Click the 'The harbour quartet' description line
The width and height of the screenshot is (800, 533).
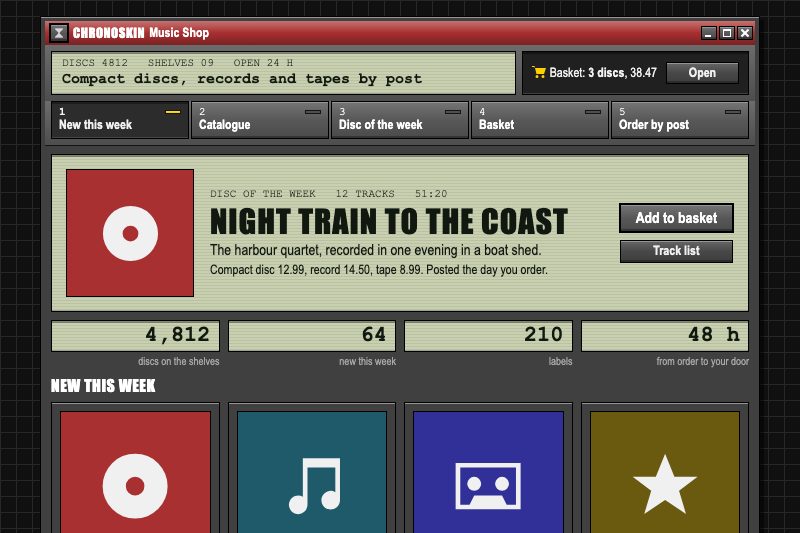[376, 250]
